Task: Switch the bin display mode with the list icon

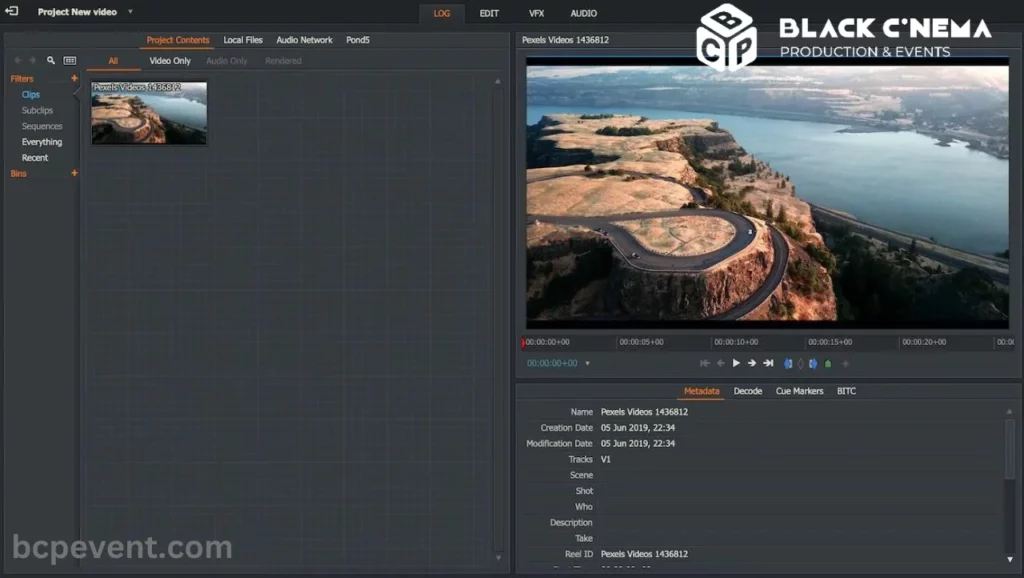Action: (68, 60)
